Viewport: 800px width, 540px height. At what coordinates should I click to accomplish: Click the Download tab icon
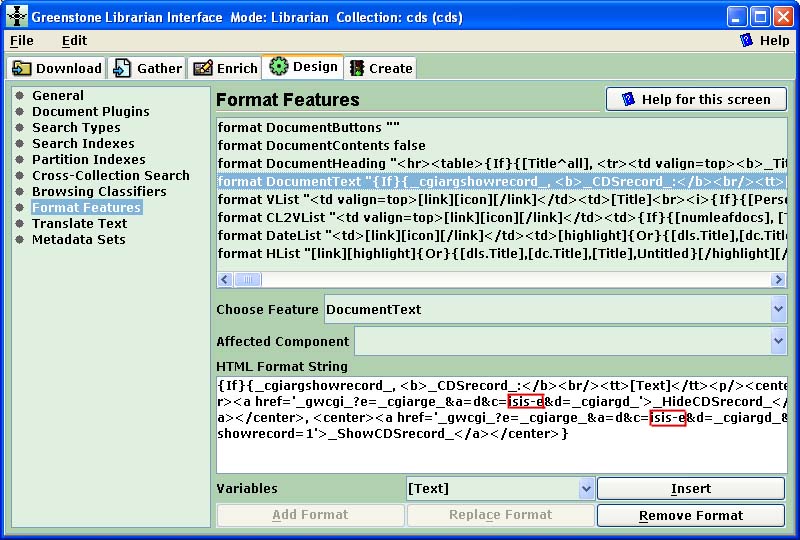click(22, 68)
